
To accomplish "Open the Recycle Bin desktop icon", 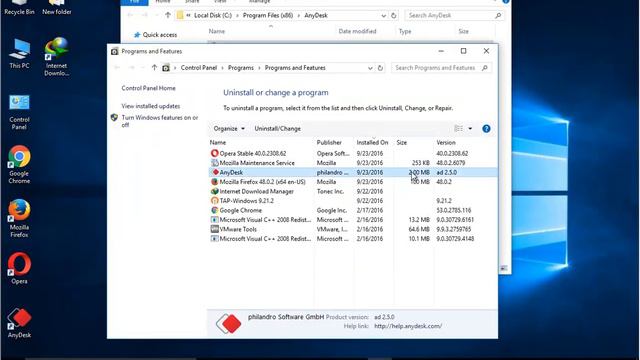I will pyautogui.click(x=19, y=7).
